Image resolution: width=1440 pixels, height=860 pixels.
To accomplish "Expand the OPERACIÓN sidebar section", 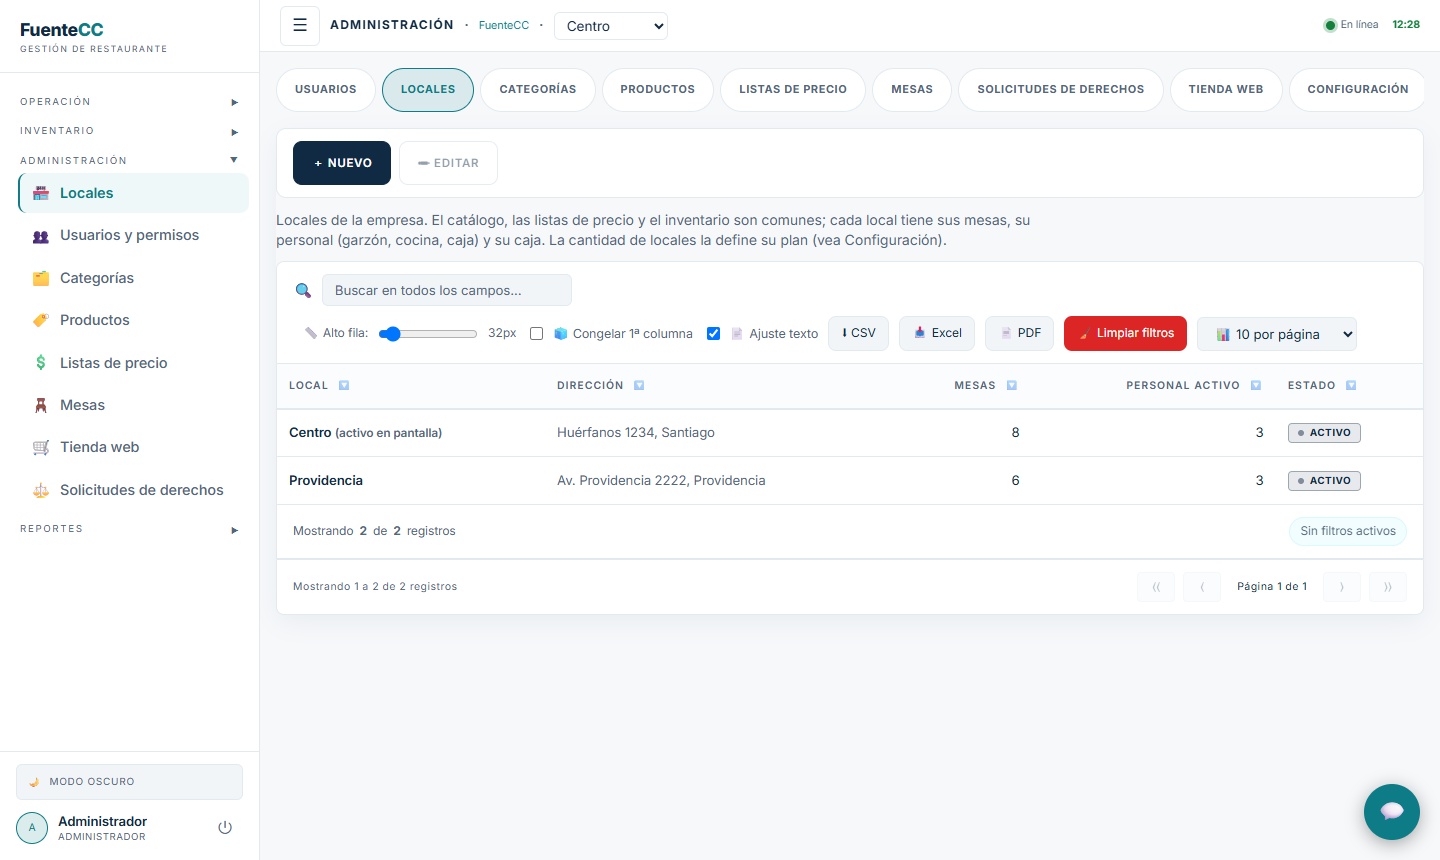I will coord(130,102).
